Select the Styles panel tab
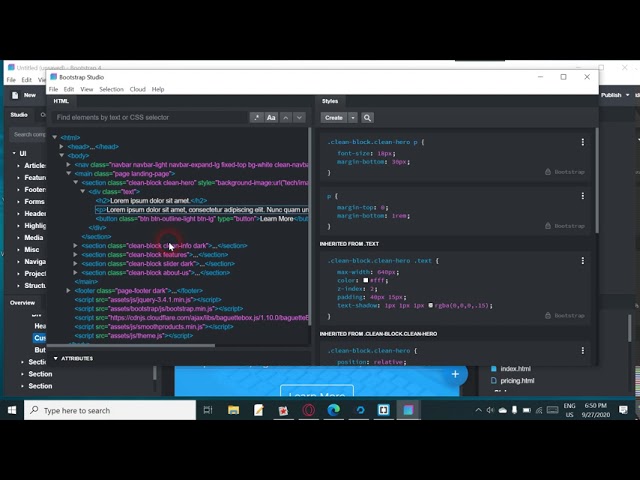 click(x=330, y=101)
